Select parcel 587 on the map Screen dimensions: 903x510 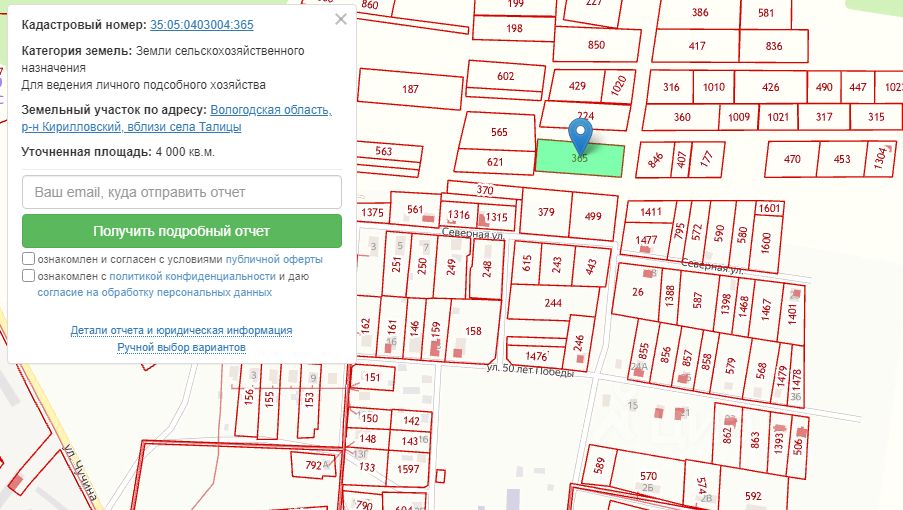pyautogui.click(x=698, y=300)
